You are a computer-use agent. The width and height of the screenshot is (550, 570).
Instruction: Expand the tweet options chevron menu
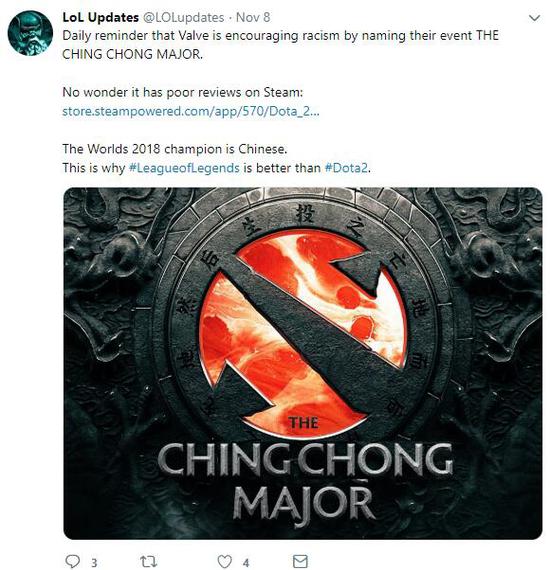pos(534,18)
